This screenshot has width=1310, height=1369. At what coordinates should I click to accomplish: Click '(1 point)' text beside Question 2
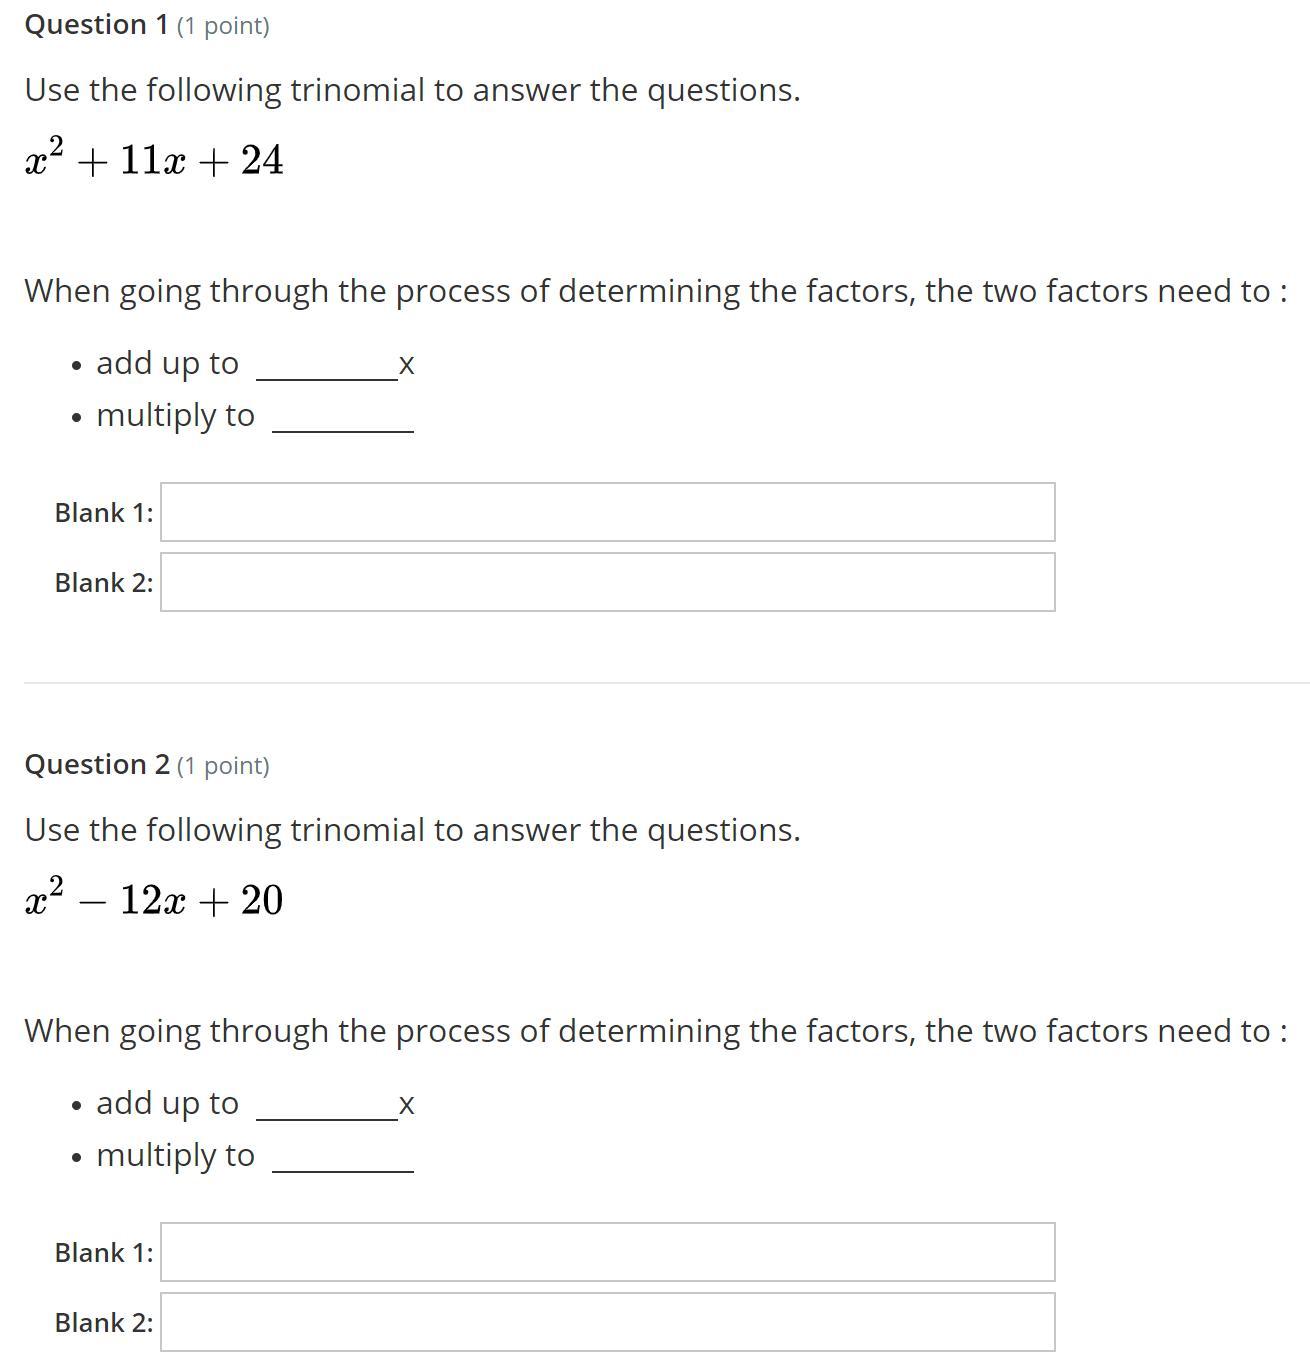pyautogui.click(x=223, y=766)
